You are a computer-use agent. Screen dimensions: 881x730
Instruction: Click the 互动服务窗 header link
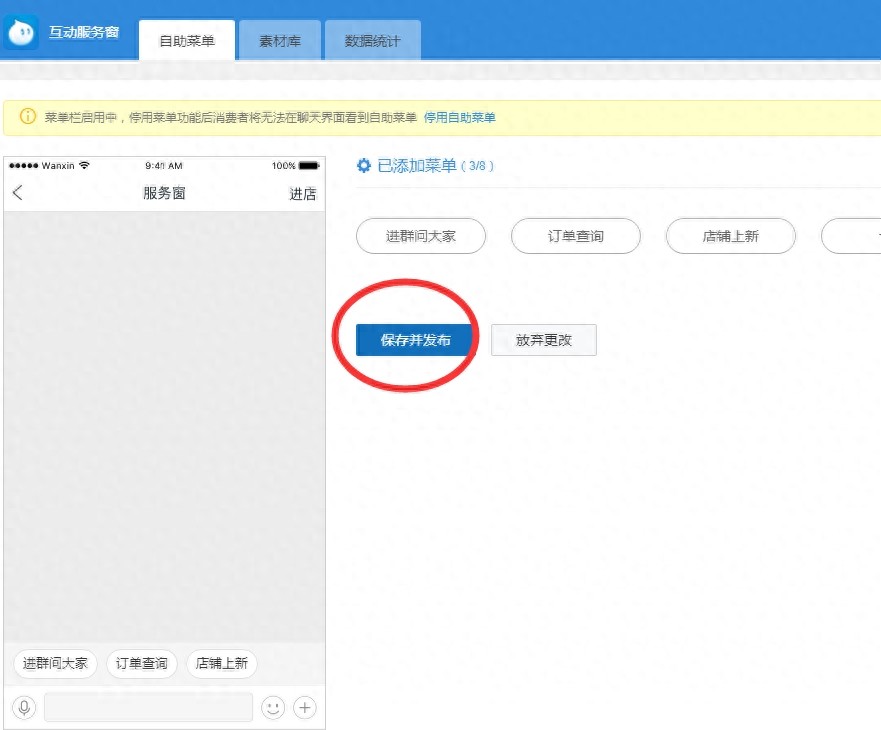(x=85, y=31)
